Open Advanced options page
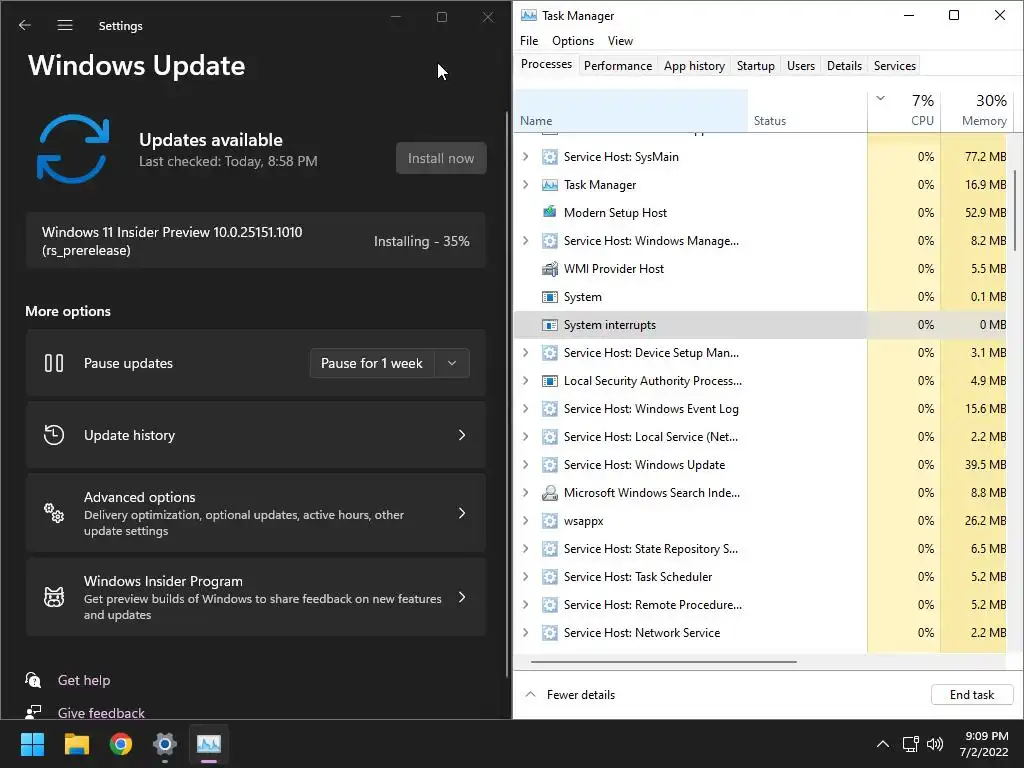The width and height of the screenshot is (1024, 768). (255, 513)
